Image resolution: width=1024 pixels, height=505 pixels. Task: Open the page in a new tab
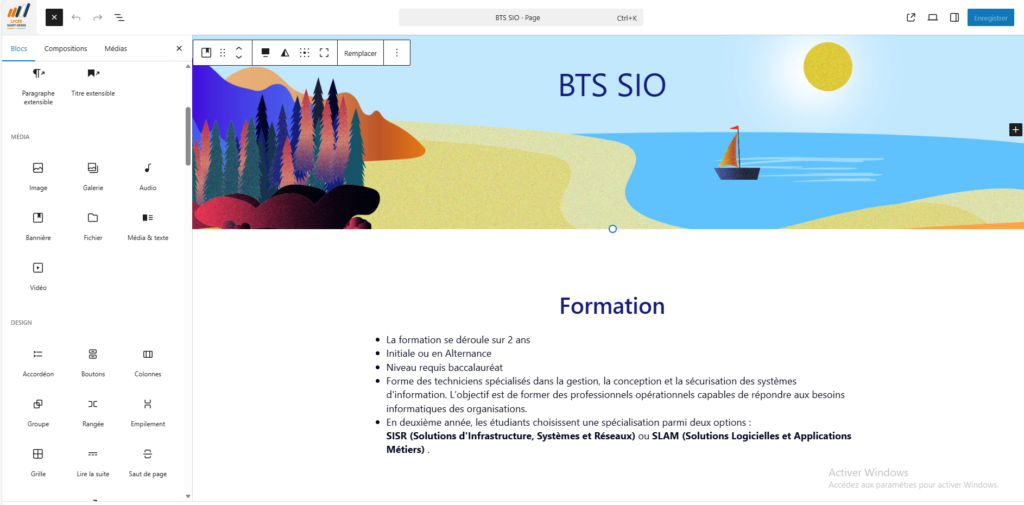(x=911, y=17)
